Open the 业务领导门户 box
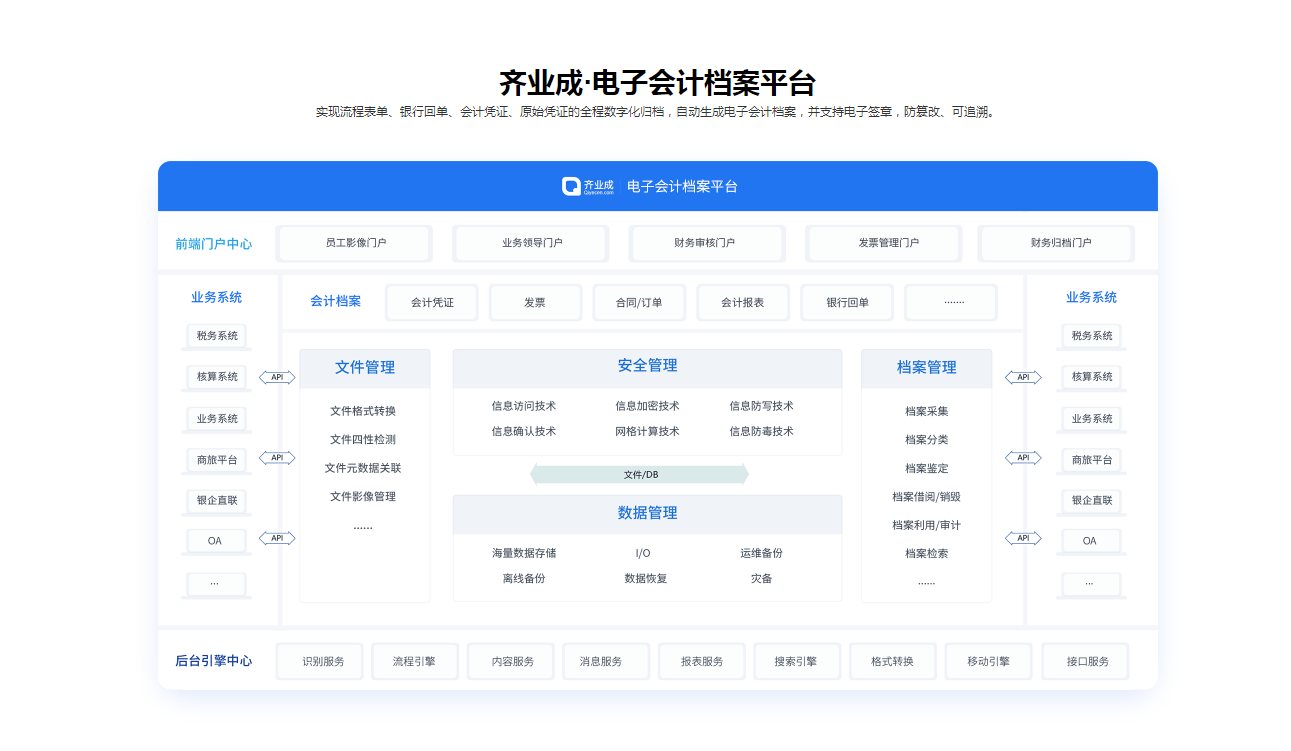The height and width of the screenshot is (751, 1291). [x=531, y=243]
